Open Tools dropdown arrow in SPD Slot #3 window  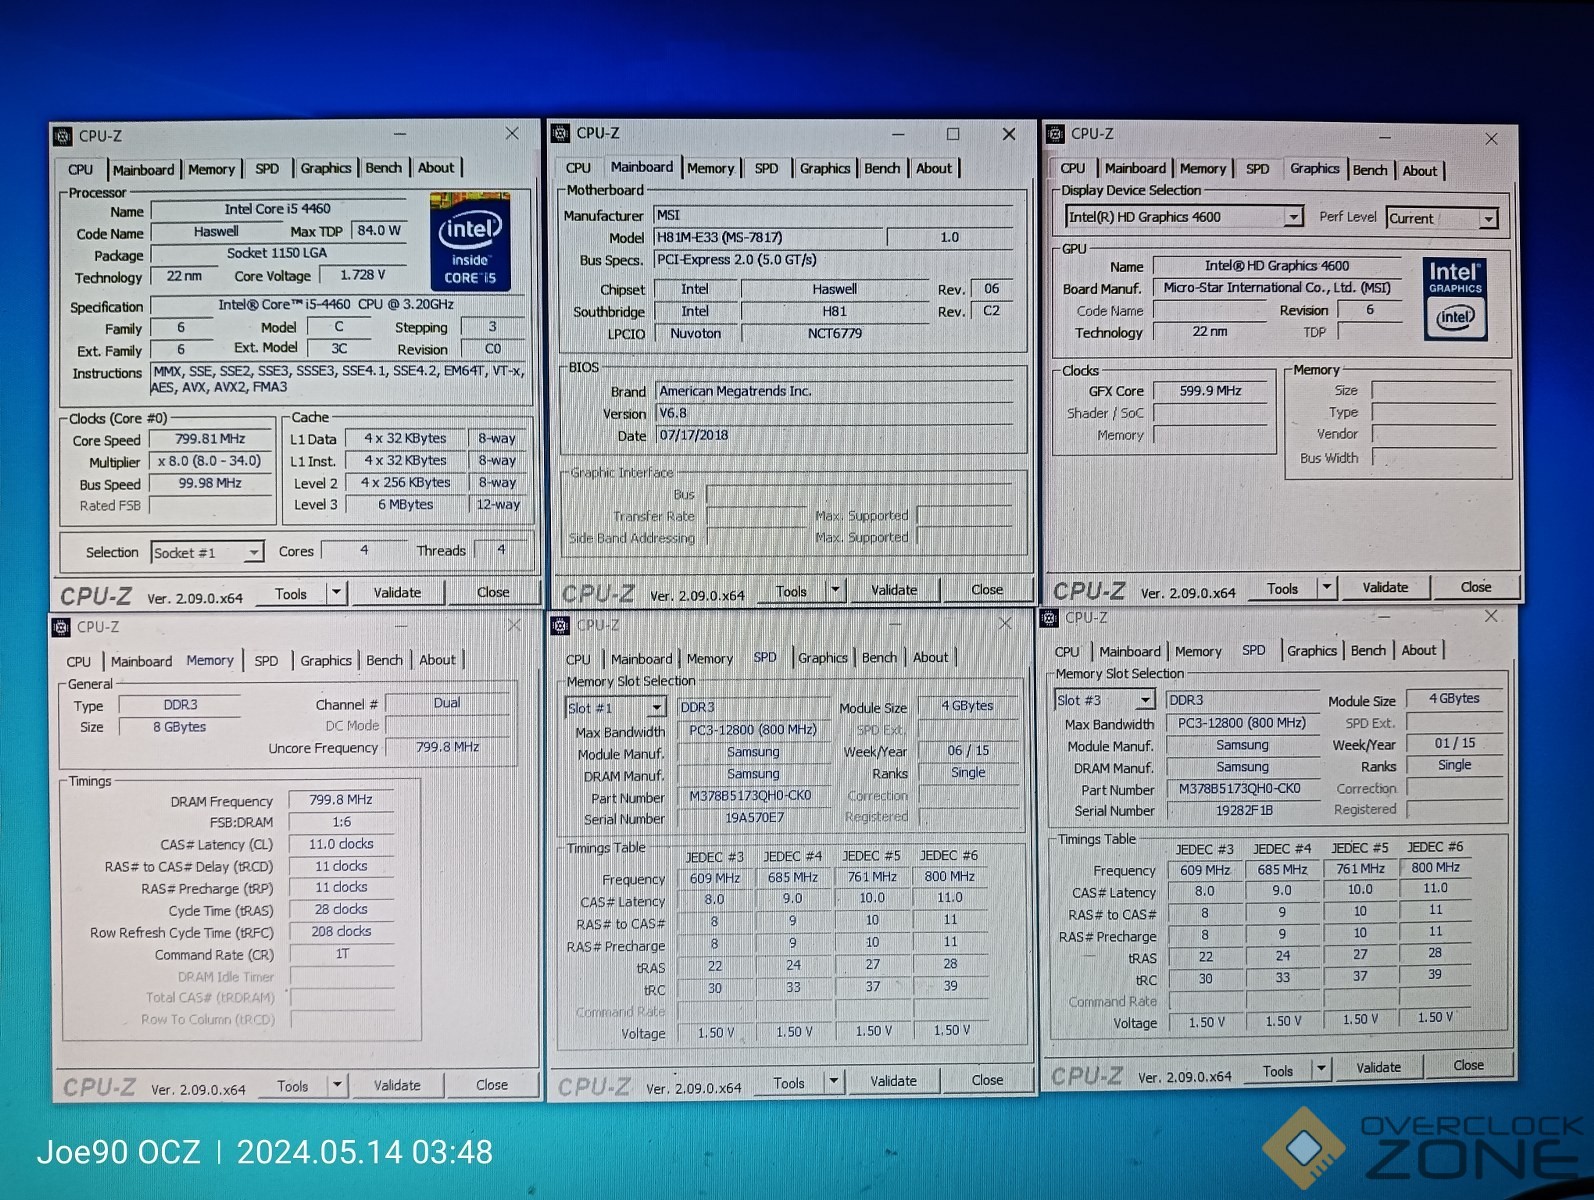[1321, 1069]
